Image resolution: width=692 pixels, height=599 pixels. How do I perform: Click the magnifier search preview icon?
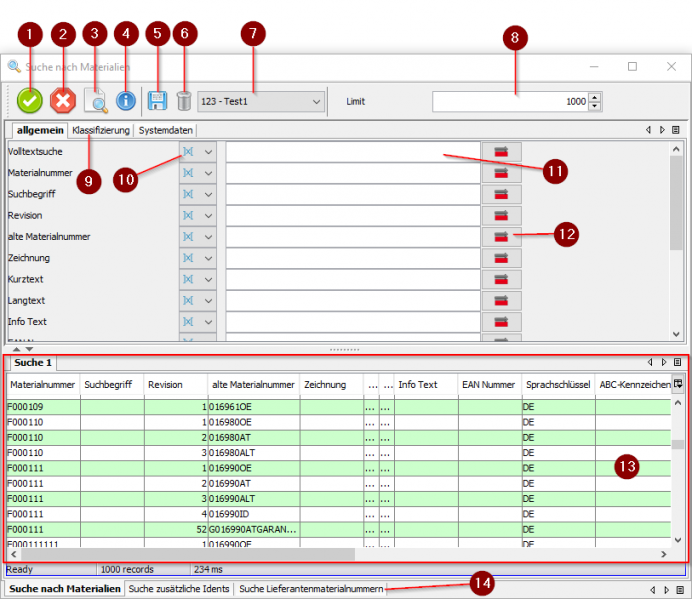[x=96, y=101]
